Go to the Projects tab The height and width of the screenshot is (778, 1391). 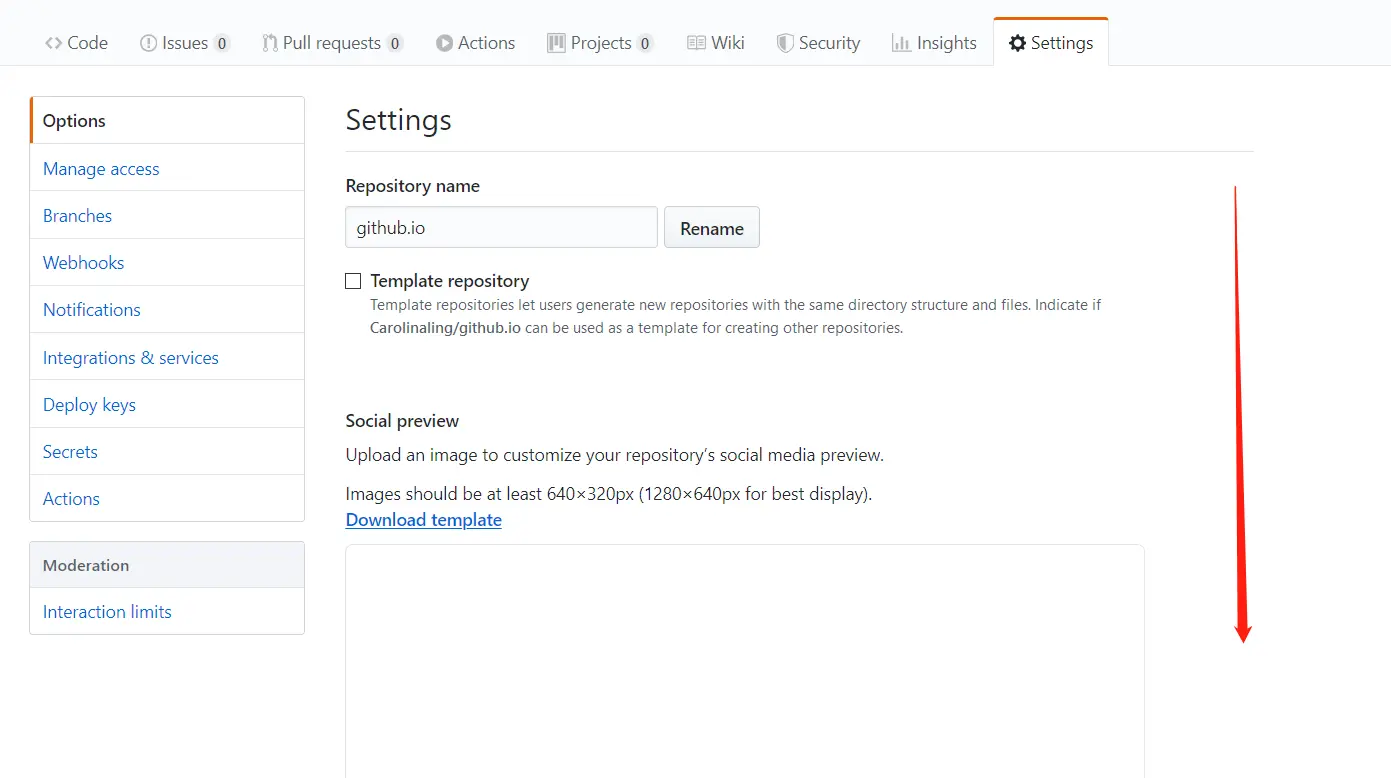coord(600,43)
